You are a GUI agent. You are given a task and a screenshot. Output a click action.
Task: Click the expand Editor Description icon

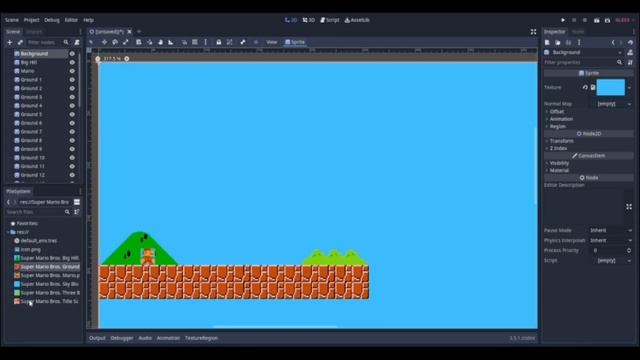click(629, 207)
